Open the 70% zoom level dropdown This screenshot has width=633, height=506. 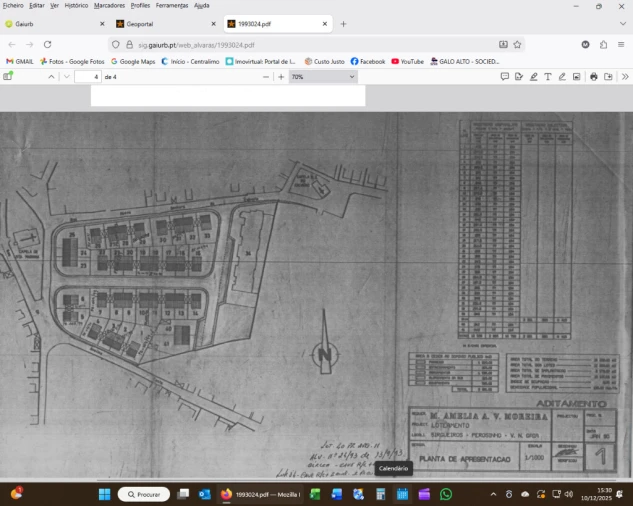click(x=323, y=77)
